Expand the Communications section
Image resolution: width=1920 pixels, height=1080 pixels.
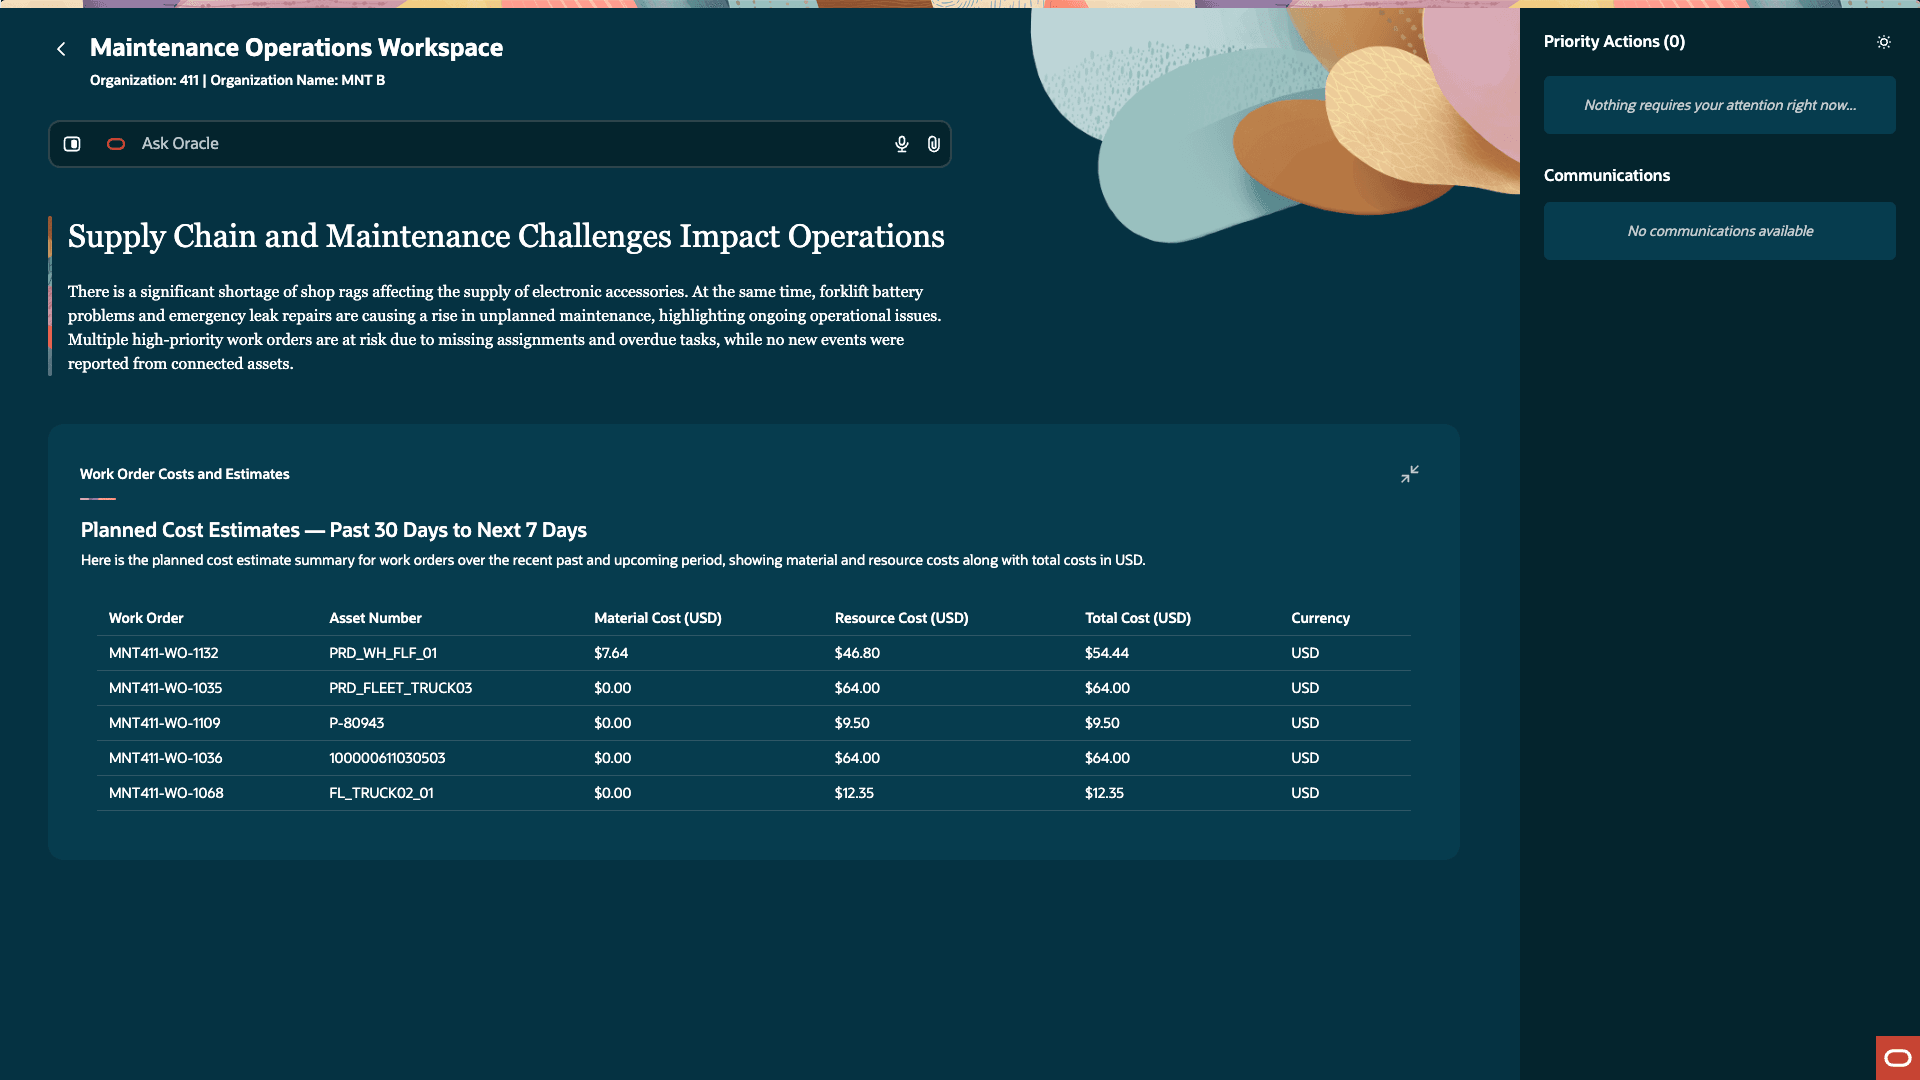coord(1606,175)
